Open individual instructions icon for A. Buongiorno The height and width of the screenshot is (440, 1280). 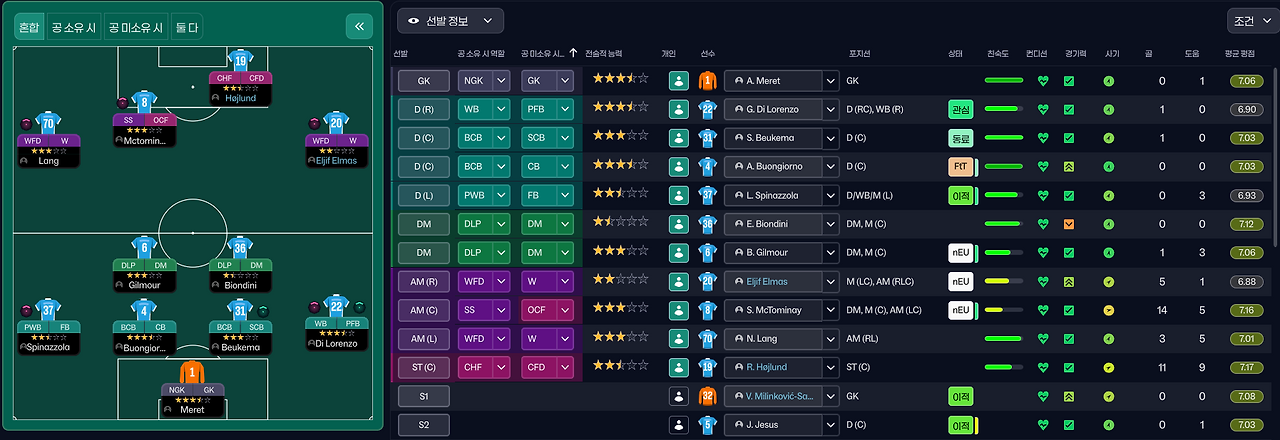point(679,167)
